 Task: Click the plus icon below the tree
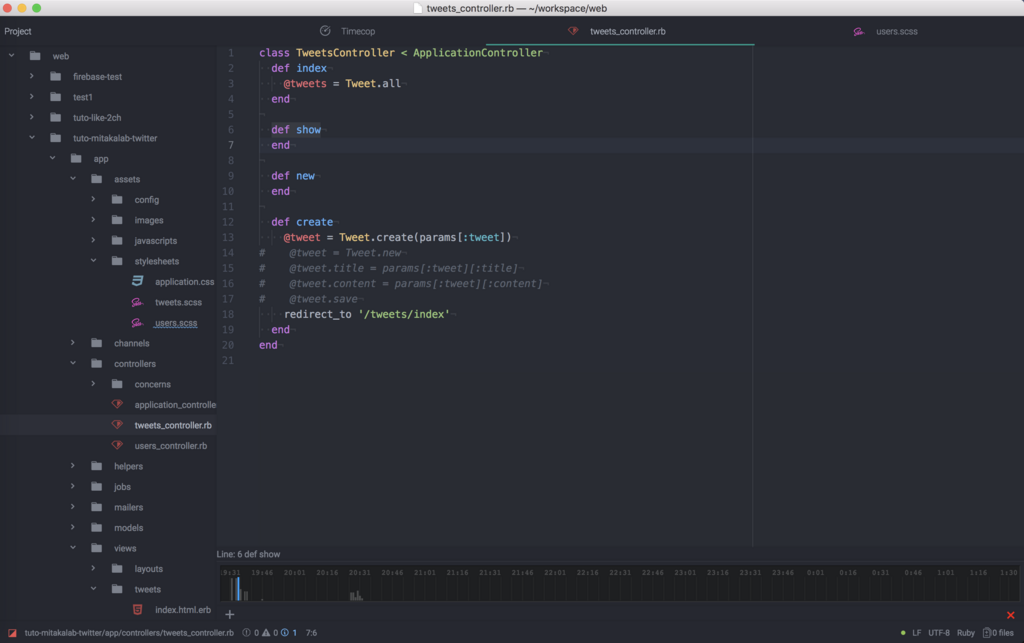coord(229,614)
